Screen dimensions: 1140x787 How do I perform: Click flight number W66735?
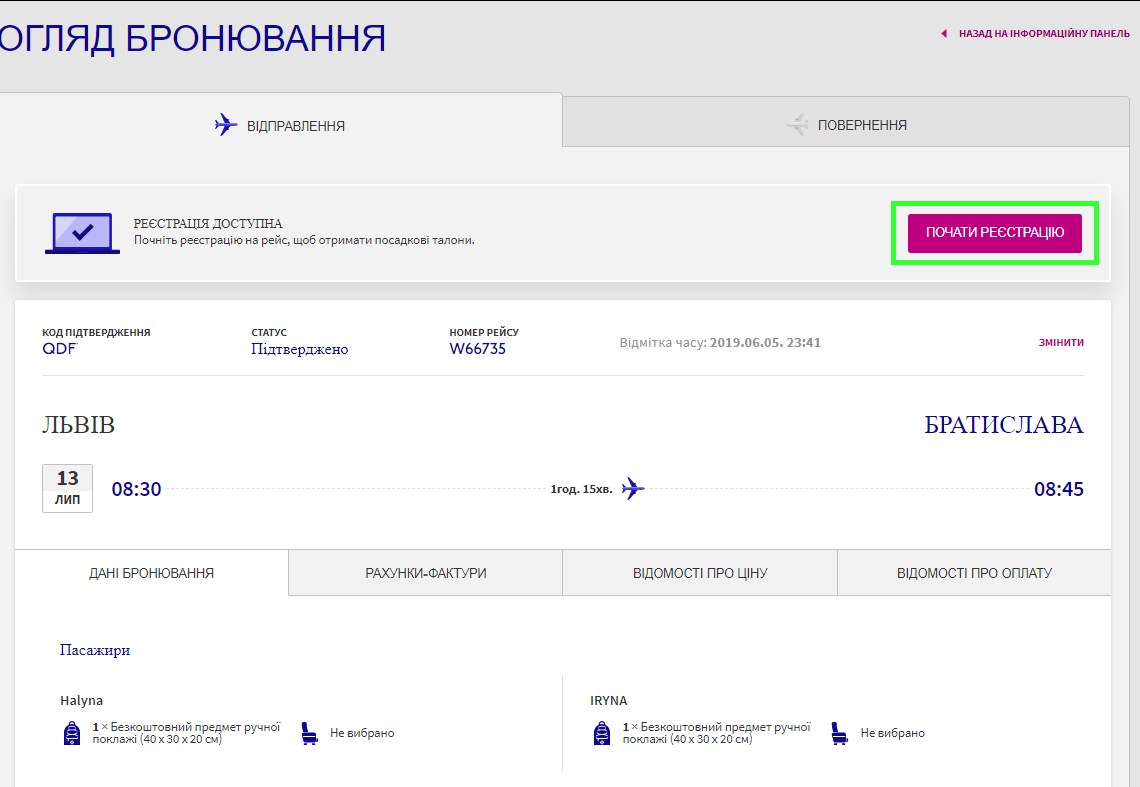point(478,348)
